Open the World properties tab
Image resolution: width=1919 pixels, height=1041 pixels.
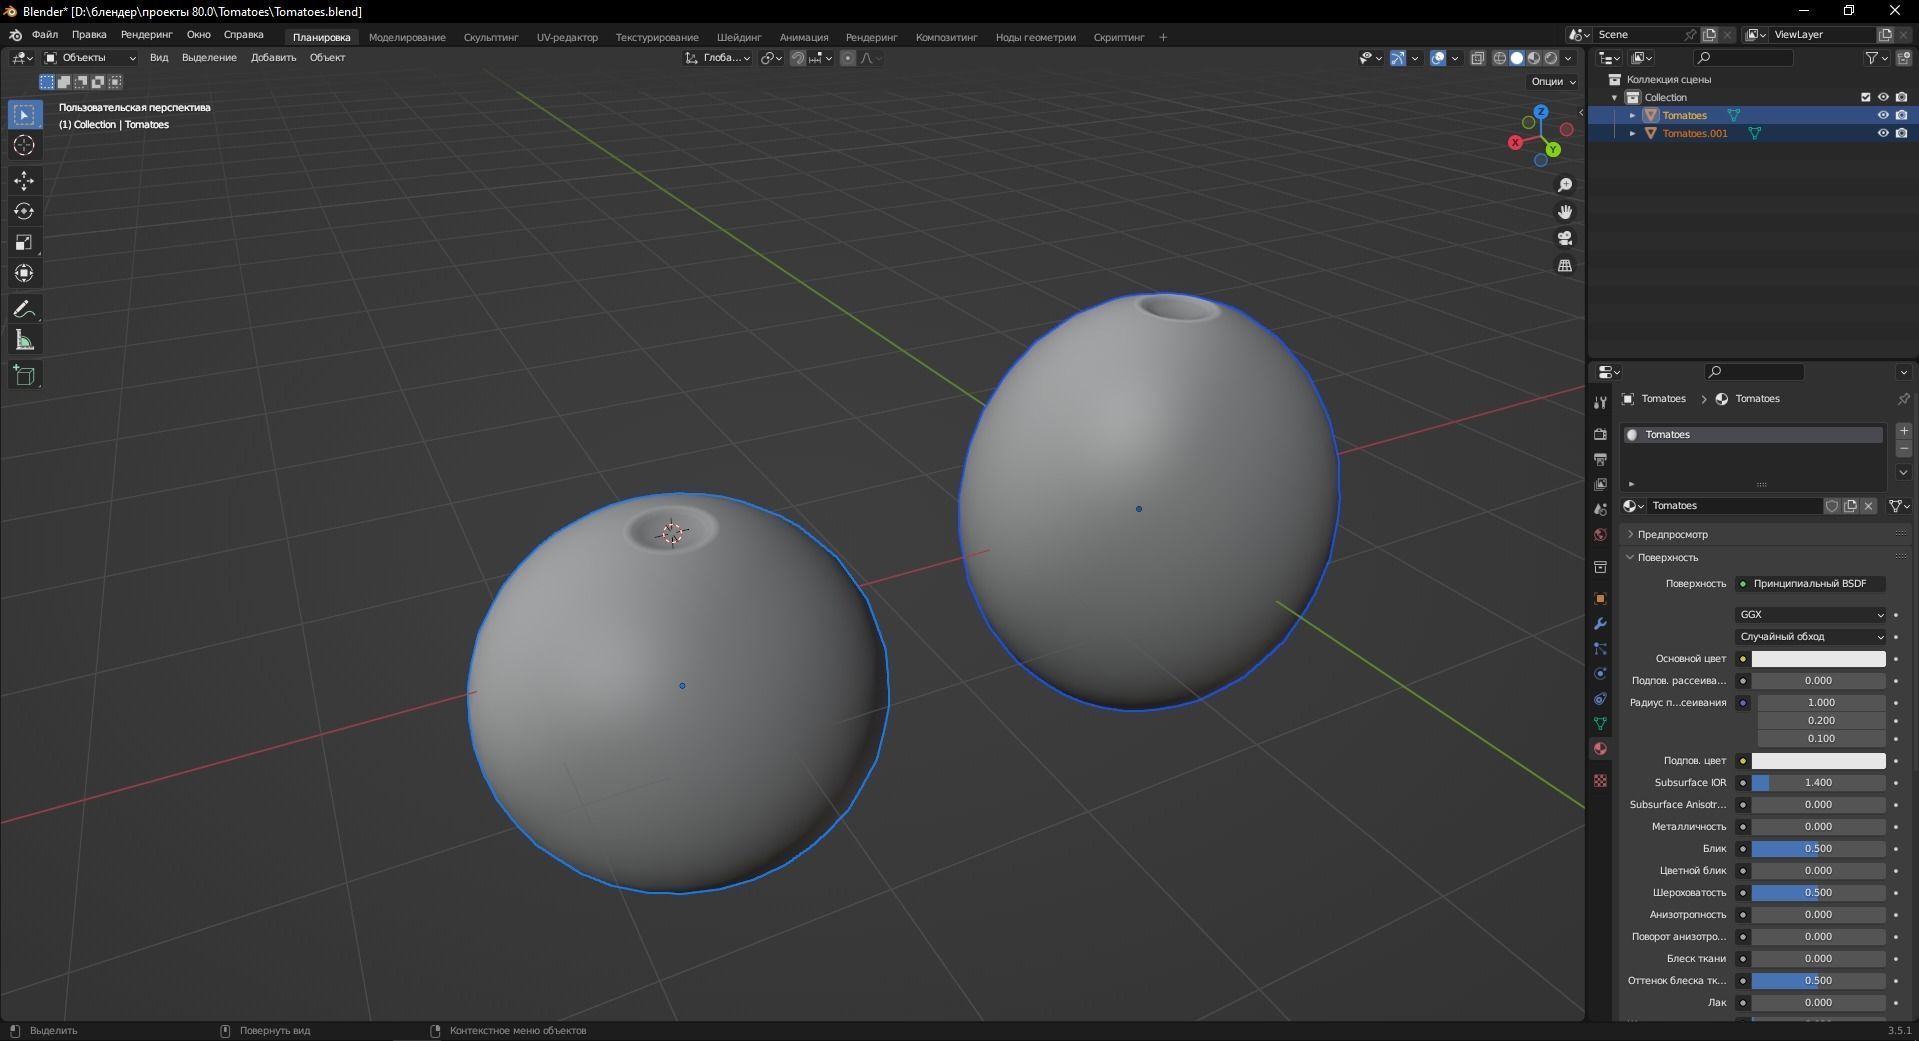1600,535
